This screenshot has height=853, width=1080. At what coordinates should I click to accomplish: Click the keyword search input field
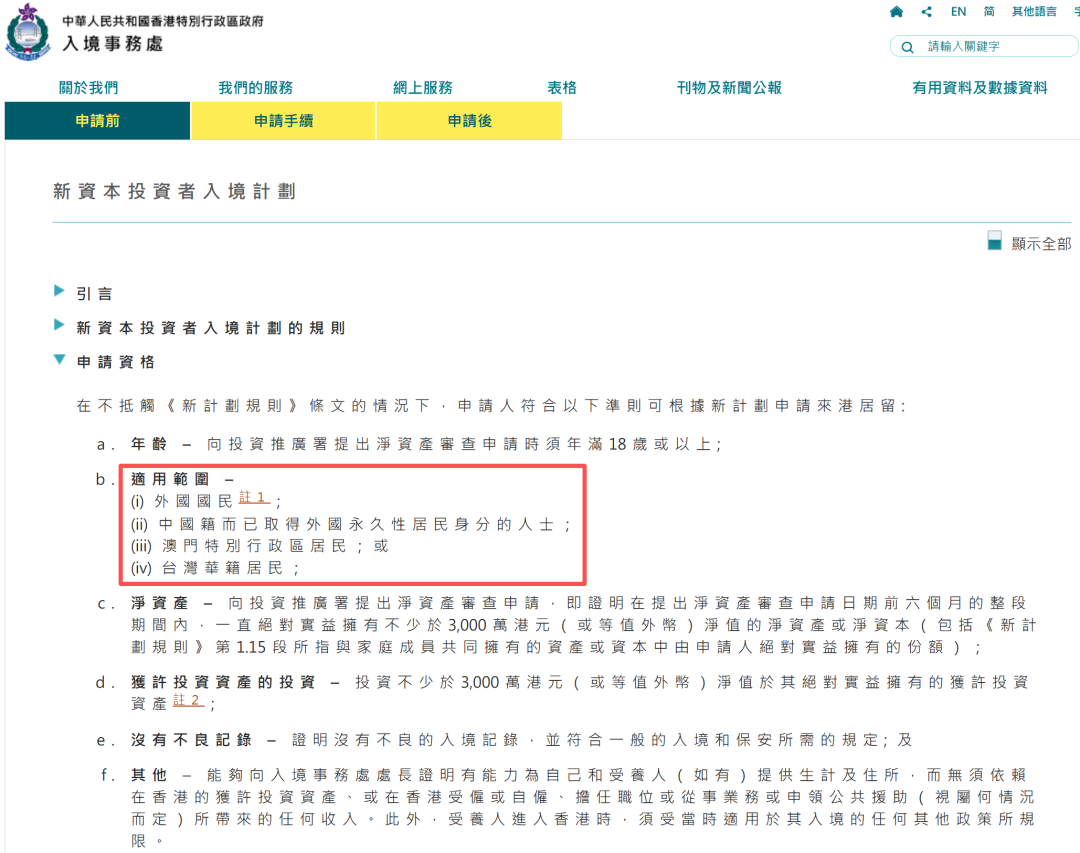click(x=995, y=47)
